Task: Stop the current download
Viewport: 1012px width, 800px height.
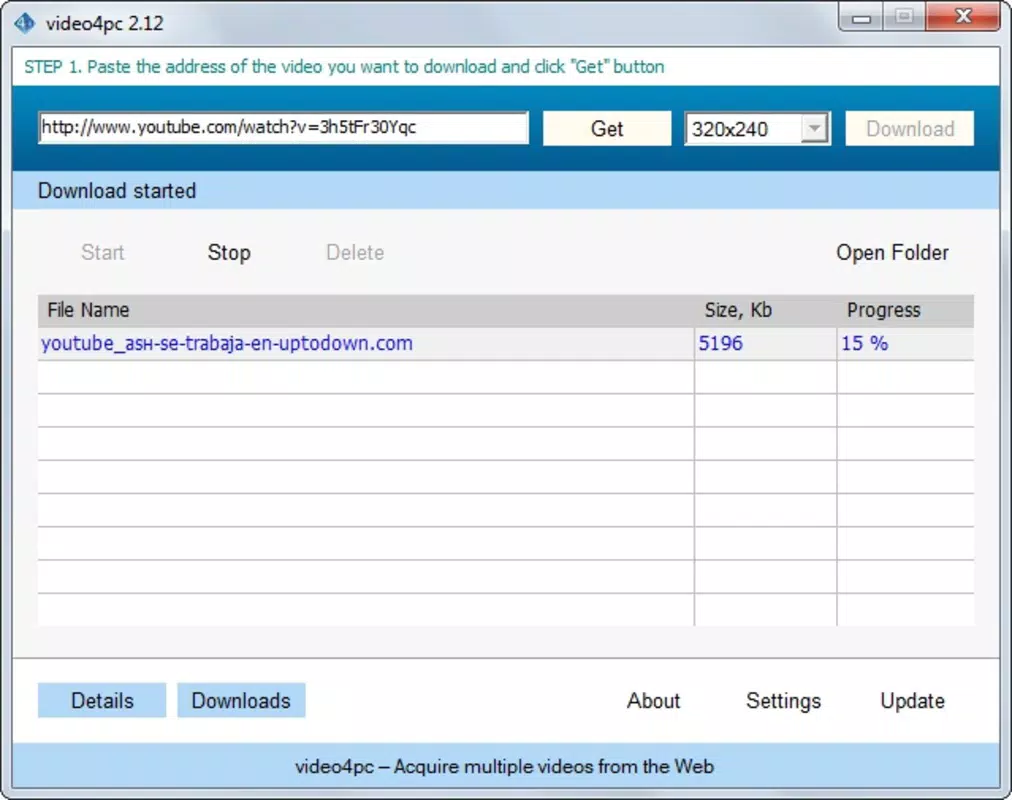Action: 229,252
